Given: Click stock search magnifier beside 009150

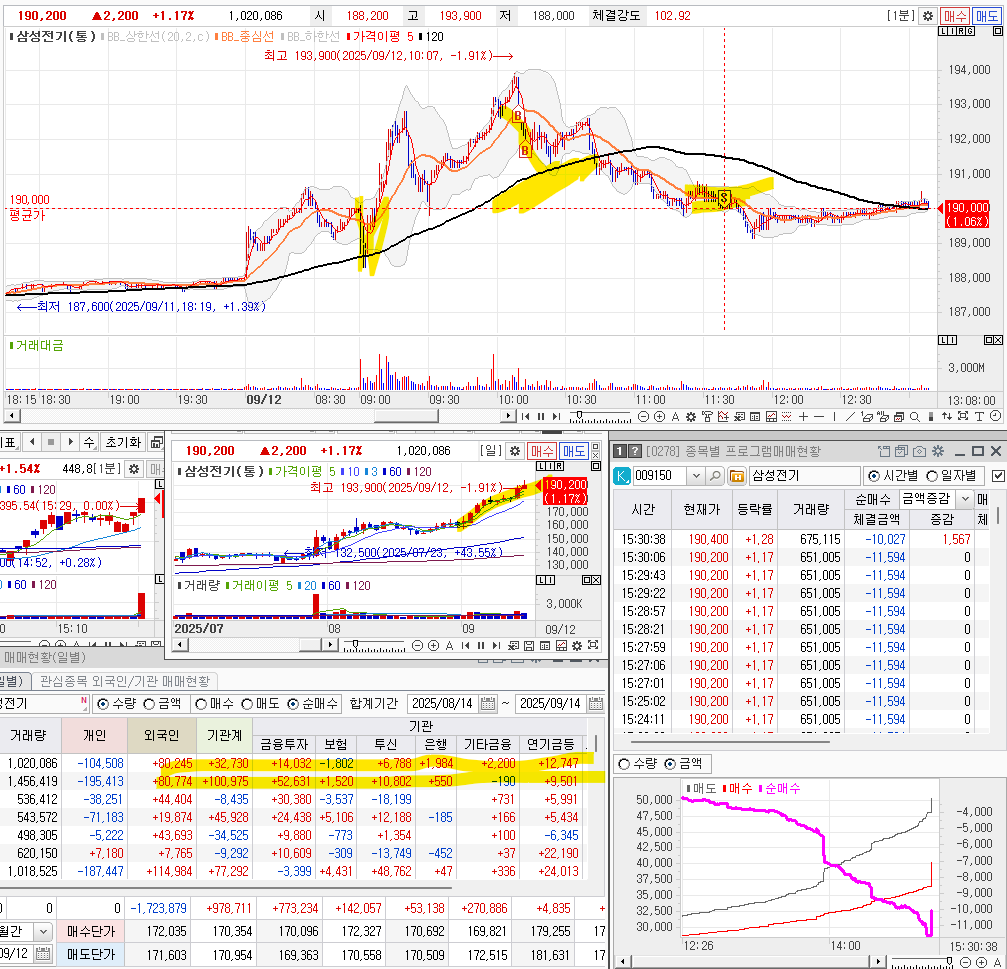Looking at the screenshot, I should click(x=714, y=476).
